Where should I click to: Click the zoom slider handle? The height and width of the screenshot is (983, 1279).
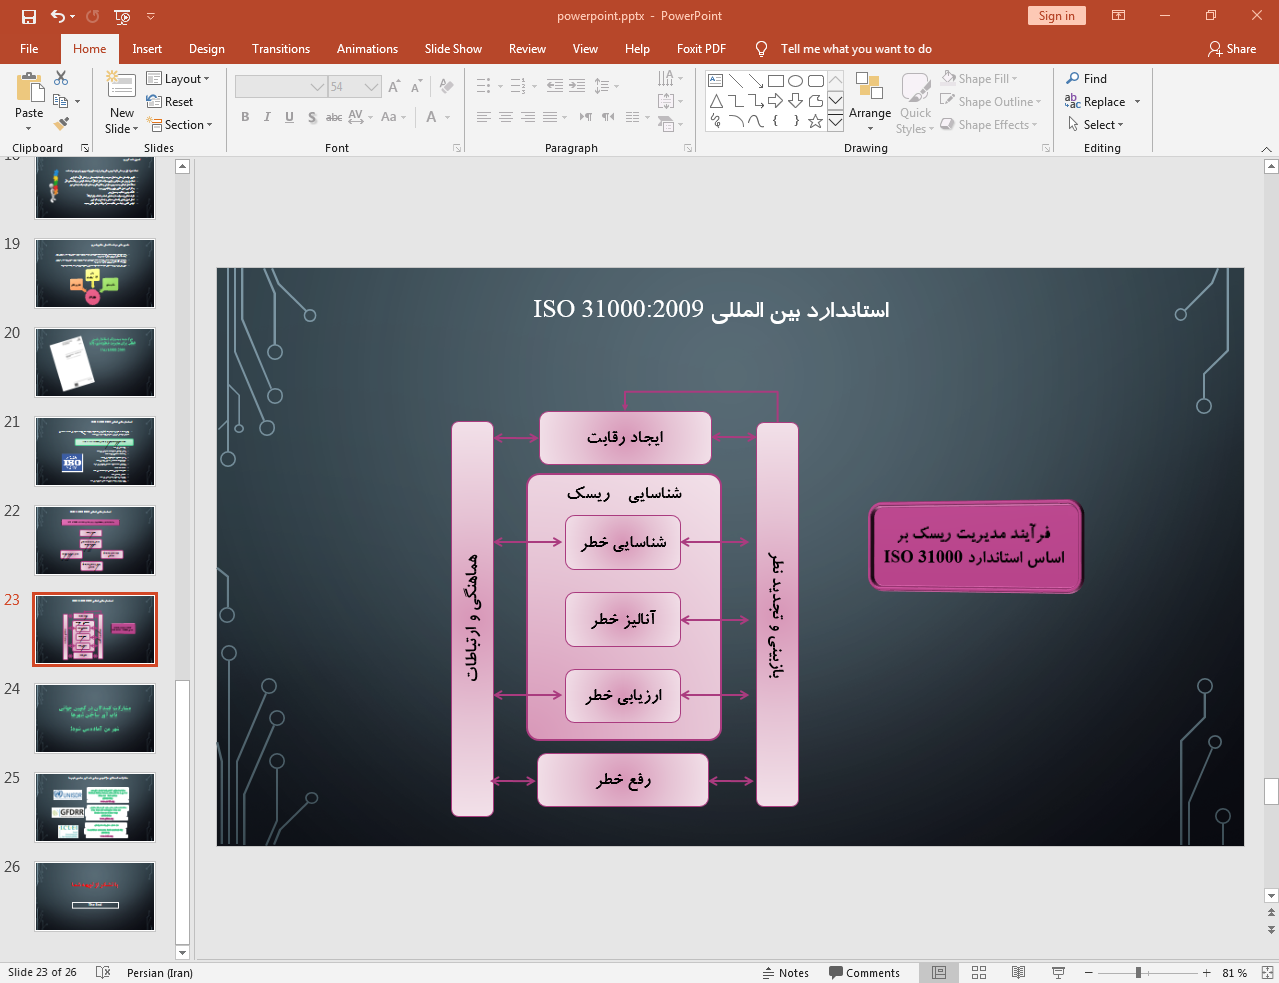[x=1138, y=972]
